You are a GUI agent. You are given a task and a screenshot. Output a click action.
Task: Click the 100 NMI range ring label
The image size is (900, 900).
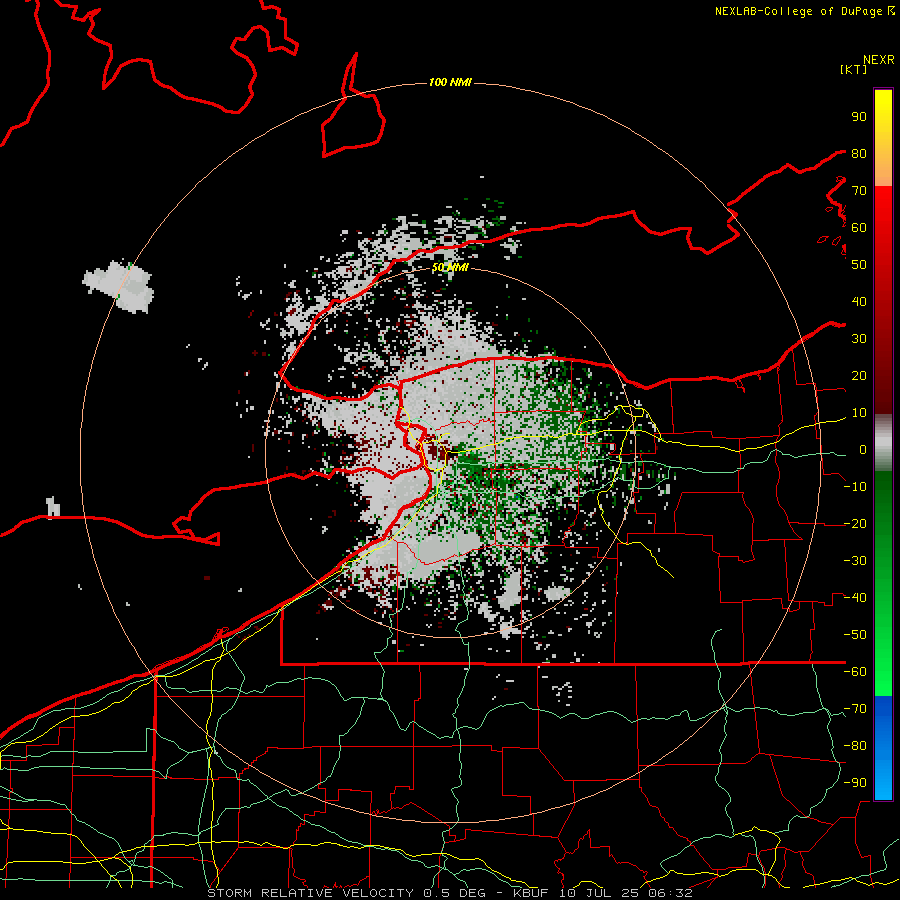tap(450, 83)
